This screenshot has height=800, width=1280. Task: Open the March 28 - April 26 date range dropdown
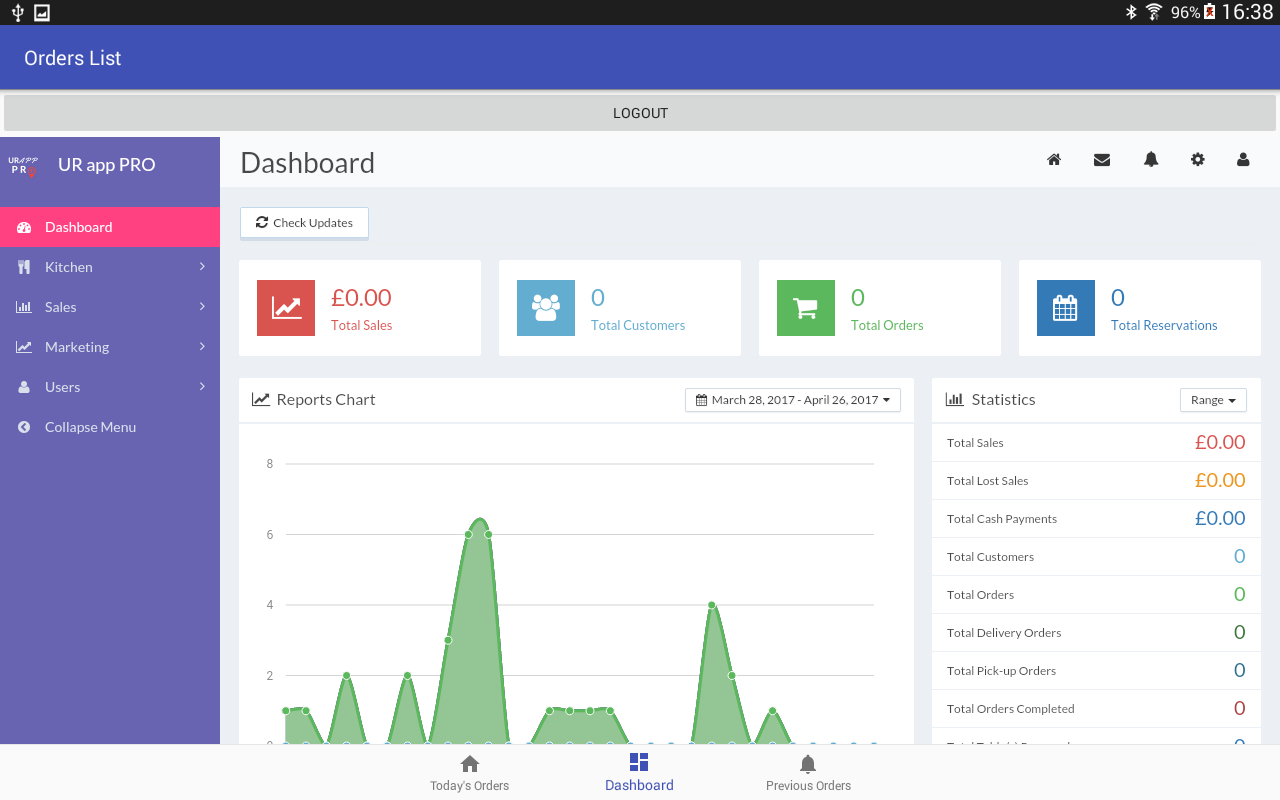pyautogui.click(x=793, y=400)
